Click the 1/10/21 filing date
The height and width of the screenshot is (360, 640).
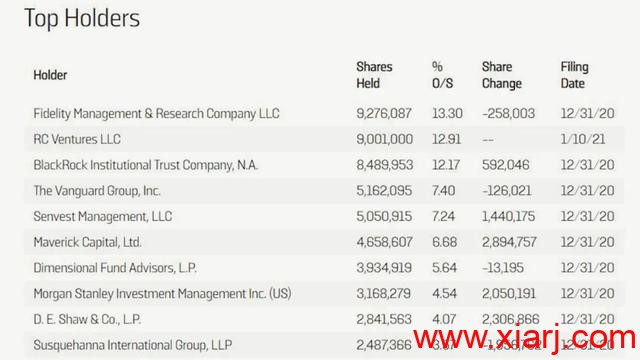[x=583, y=139]
